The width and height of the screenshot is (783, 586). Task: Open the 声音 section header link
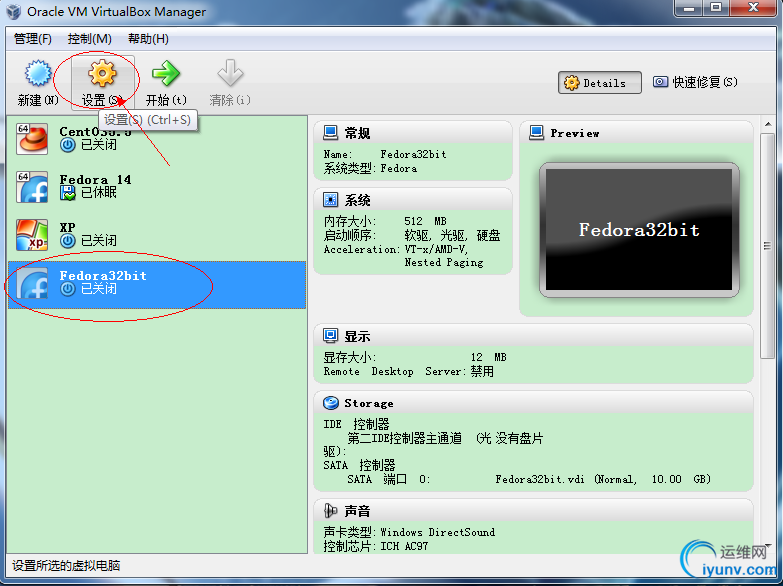point(357,511)
